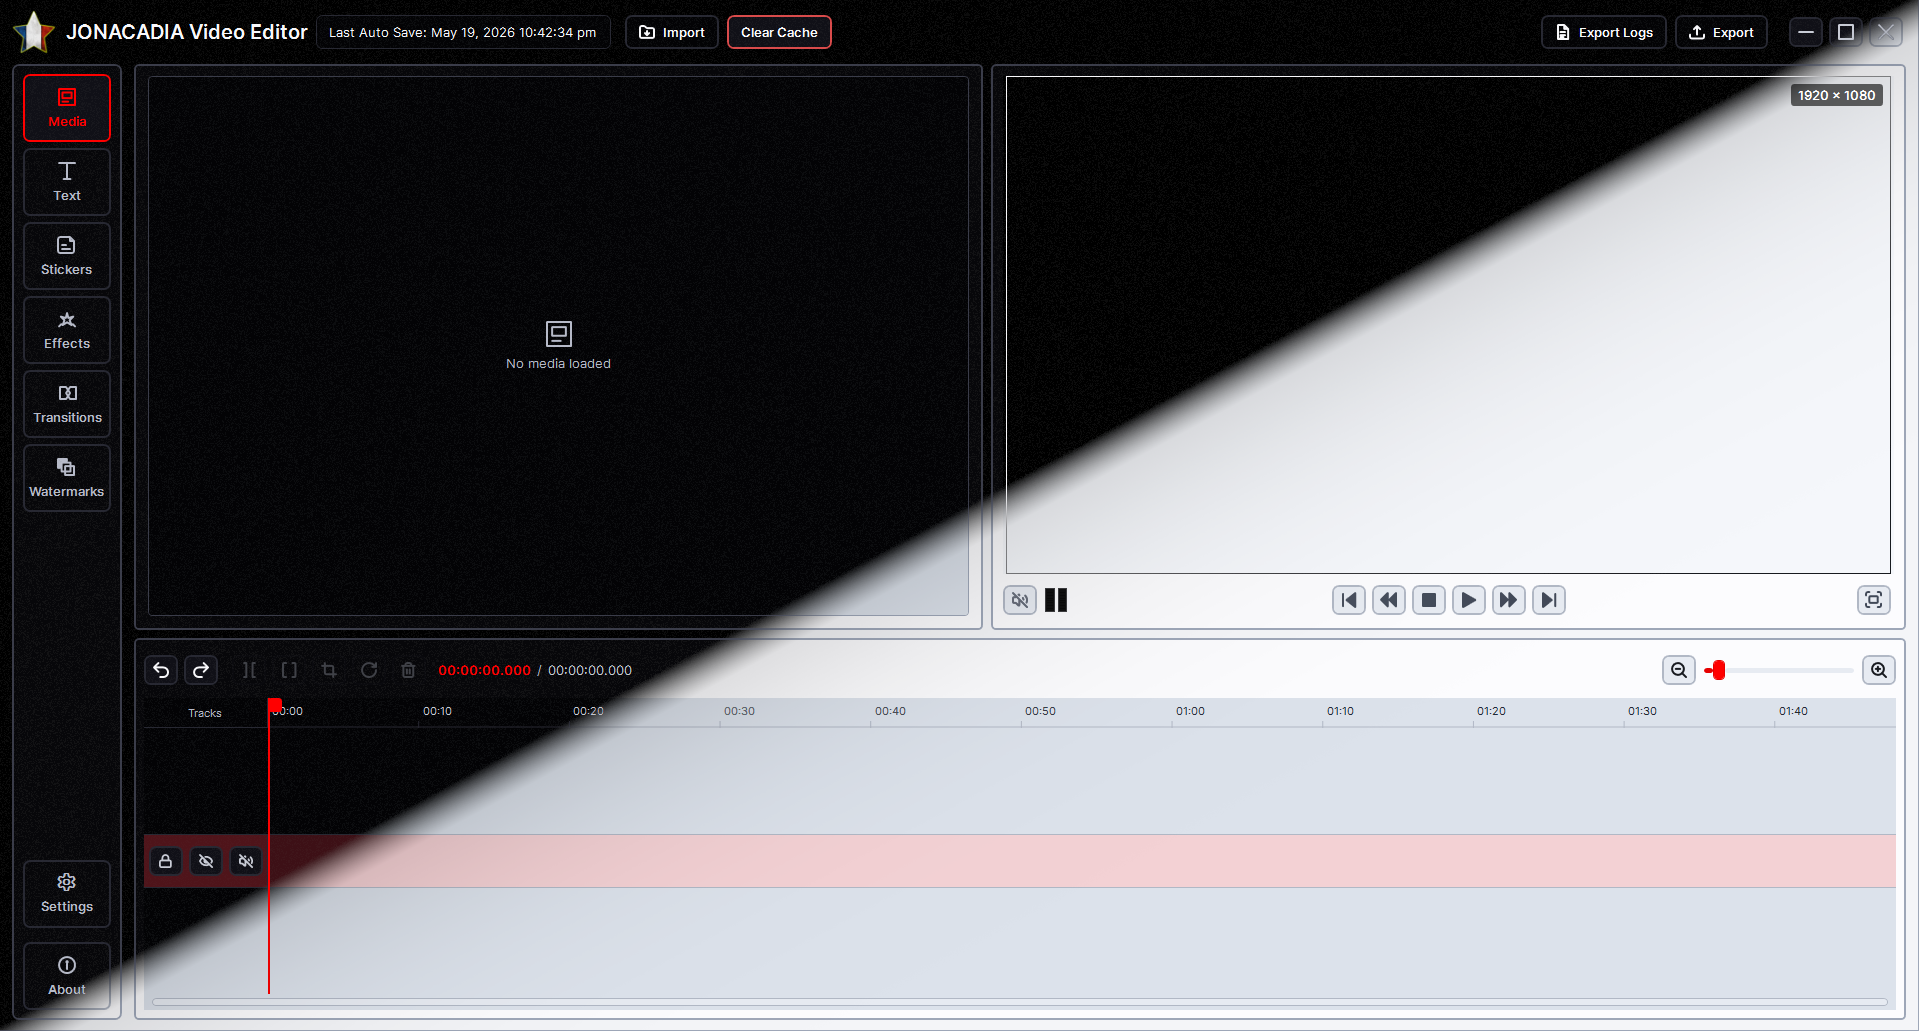Click the Export button
1919x1031 pixels.
pyautogui.click(x=1721, y=32)
